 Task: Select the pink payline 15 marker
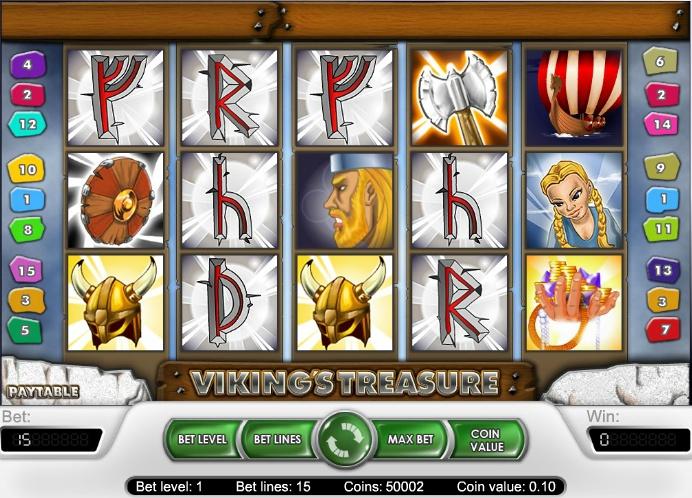[x=26, y=270]
